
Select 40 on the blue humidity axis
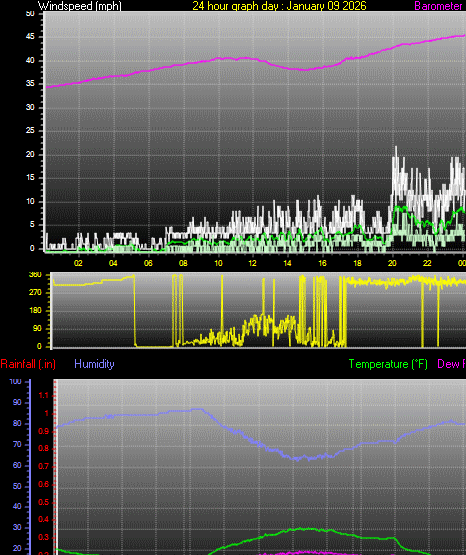pyautogui.click(x=17, y=507)
